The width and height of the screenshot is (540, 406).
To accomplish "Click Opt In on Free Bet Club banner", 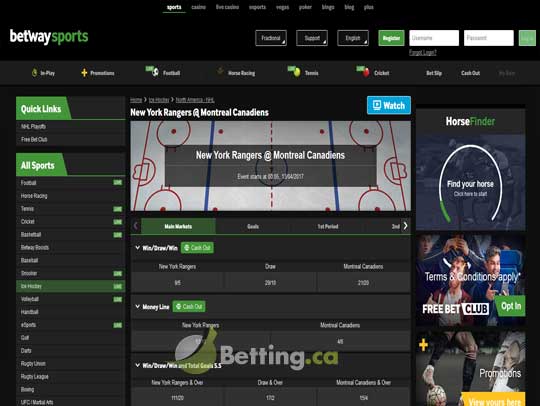I will (511, 305).
